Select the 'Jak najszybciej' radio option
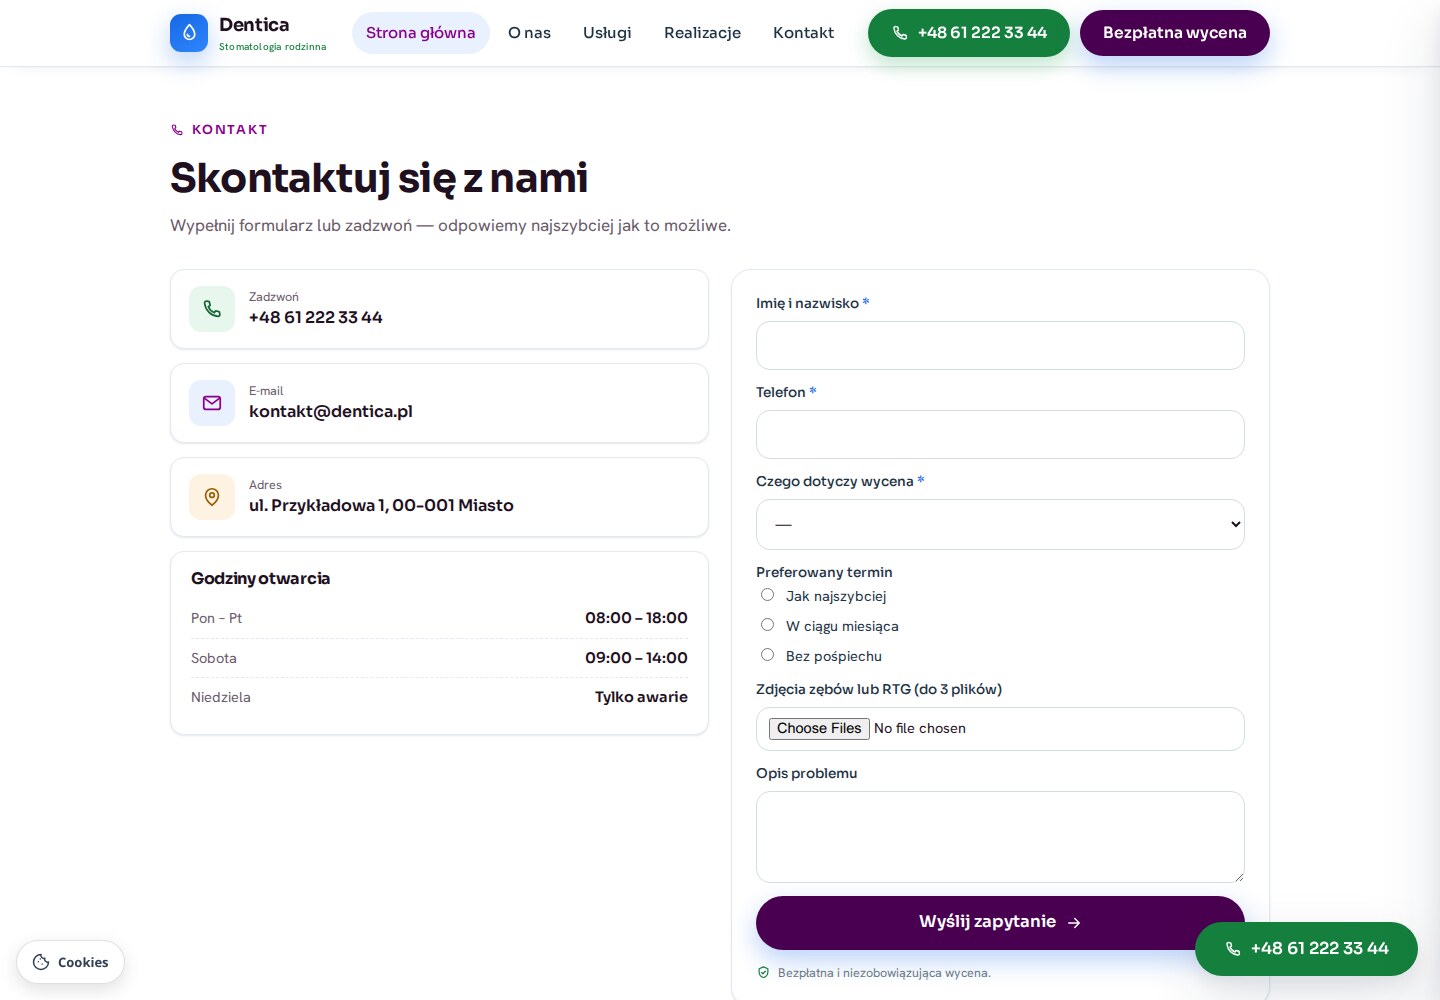This screenshot has height=1000, width=1440. coord(767,595)
